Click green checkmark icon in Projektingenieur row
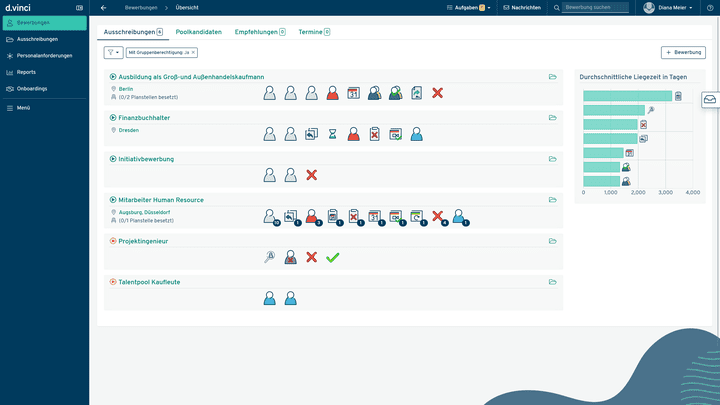 333,257
